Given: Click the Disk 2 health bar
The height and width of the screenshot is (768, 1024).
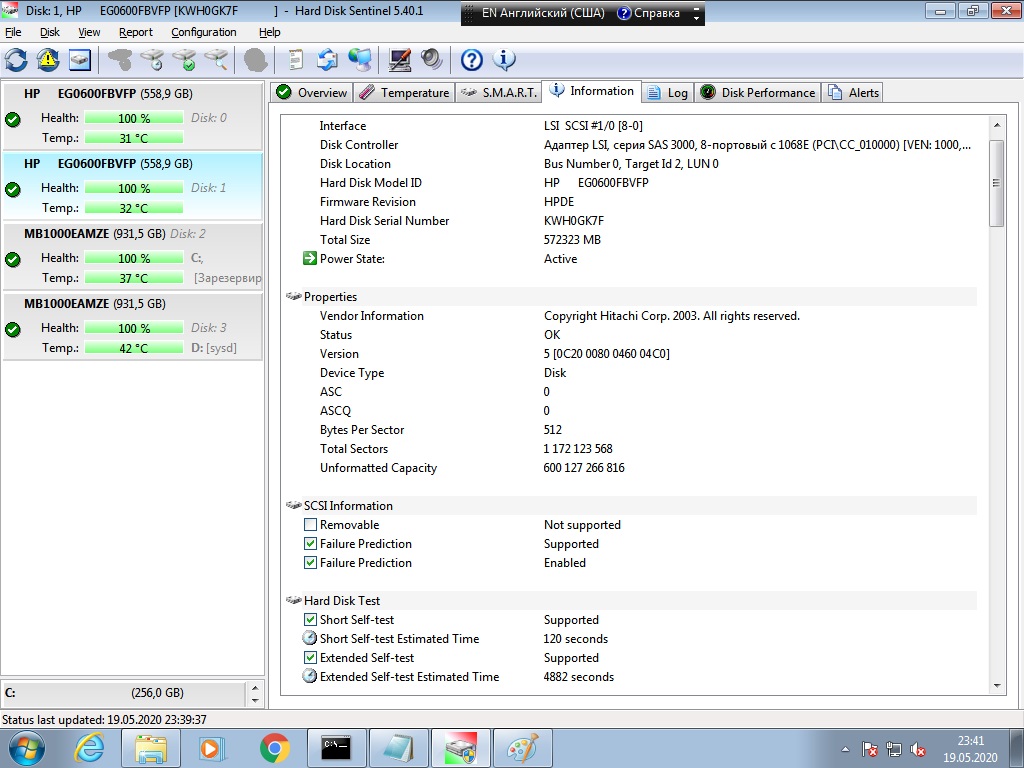Looking at the screenshot, I should tap(134, 258).
